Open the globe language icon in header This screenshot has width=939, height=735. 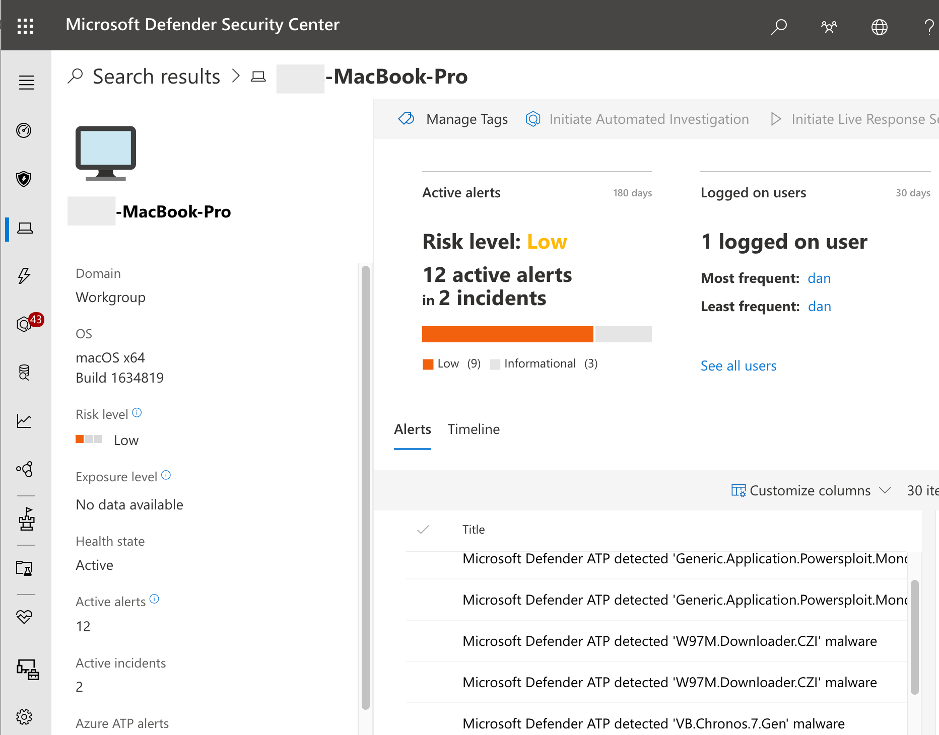879,26
